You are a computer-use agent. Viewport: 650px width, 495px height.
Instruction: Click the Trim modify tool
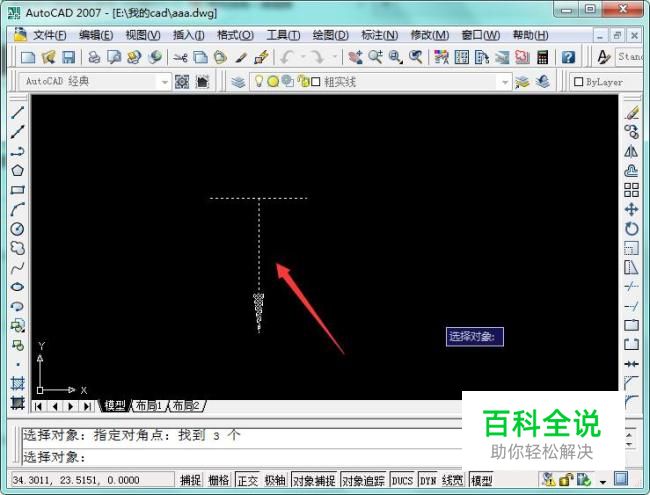[631, 287]
